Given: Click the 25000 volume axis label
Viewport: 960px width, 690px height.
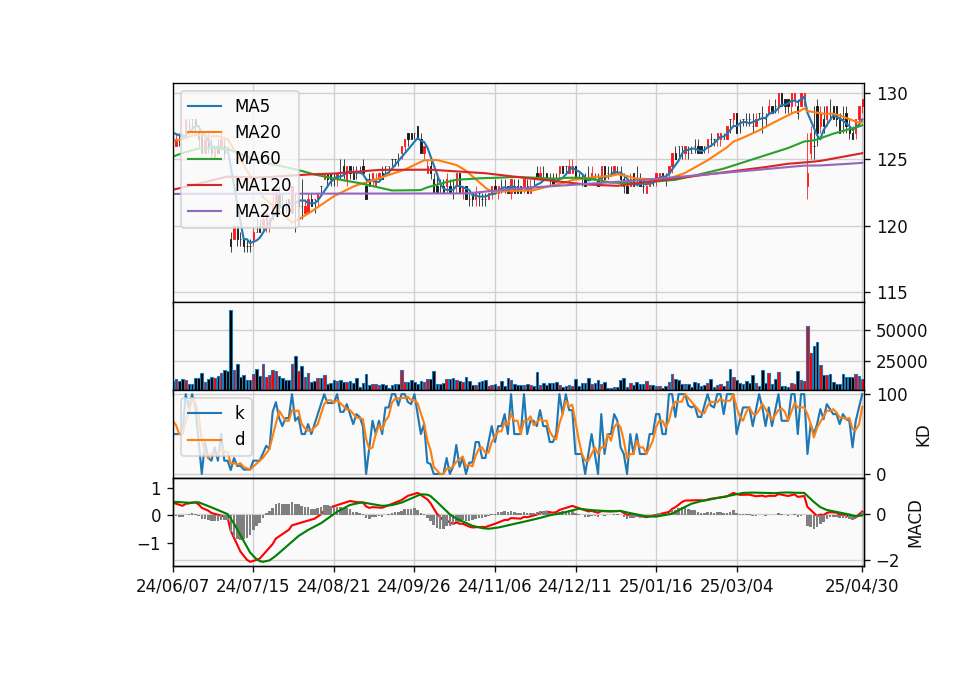Looking at the screenshot, I should (x=902, y=362).
